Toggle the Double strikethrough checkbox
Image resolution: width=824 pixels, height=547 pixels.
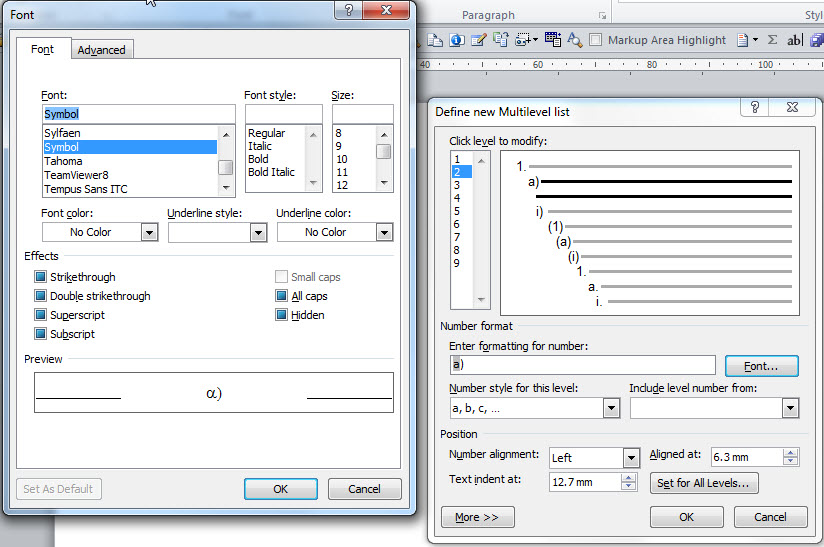click(40, 296)
